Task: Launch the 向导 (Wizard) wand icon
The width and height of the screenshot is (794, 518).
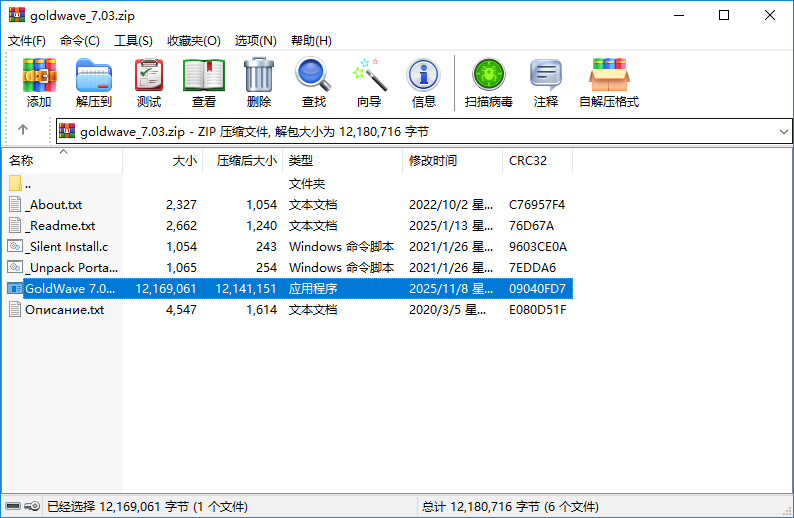Action: (369, 75)
